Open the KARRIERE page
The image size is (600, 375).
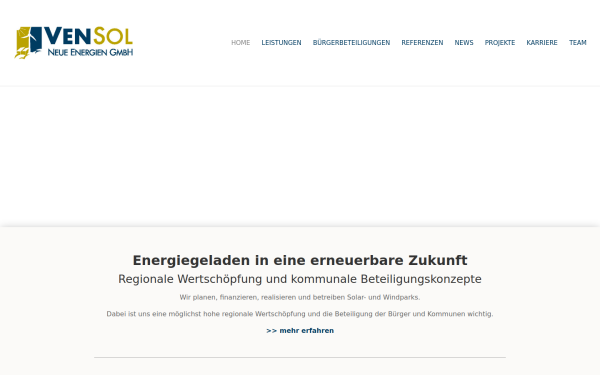pos(542,43)
